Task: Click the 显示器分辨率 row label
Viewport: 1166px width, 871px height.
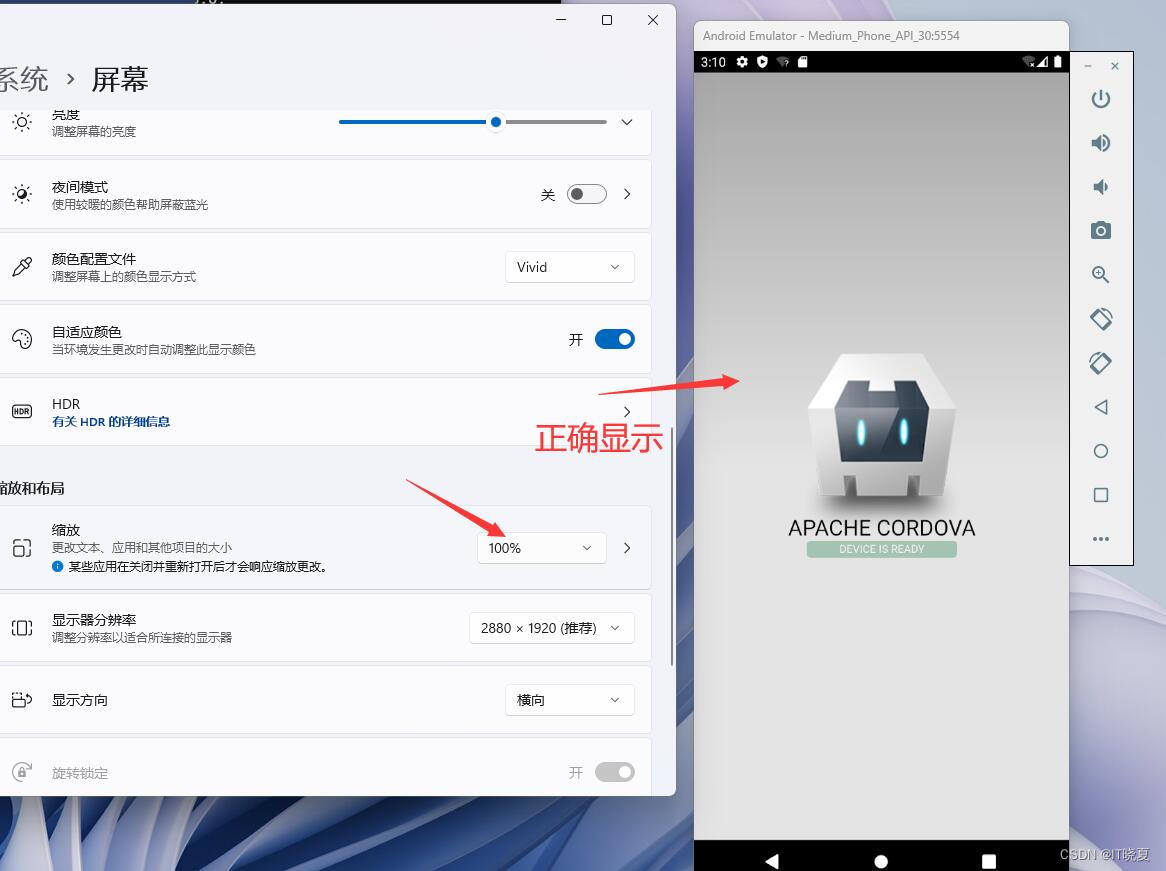Action: (x=94, y=620)
